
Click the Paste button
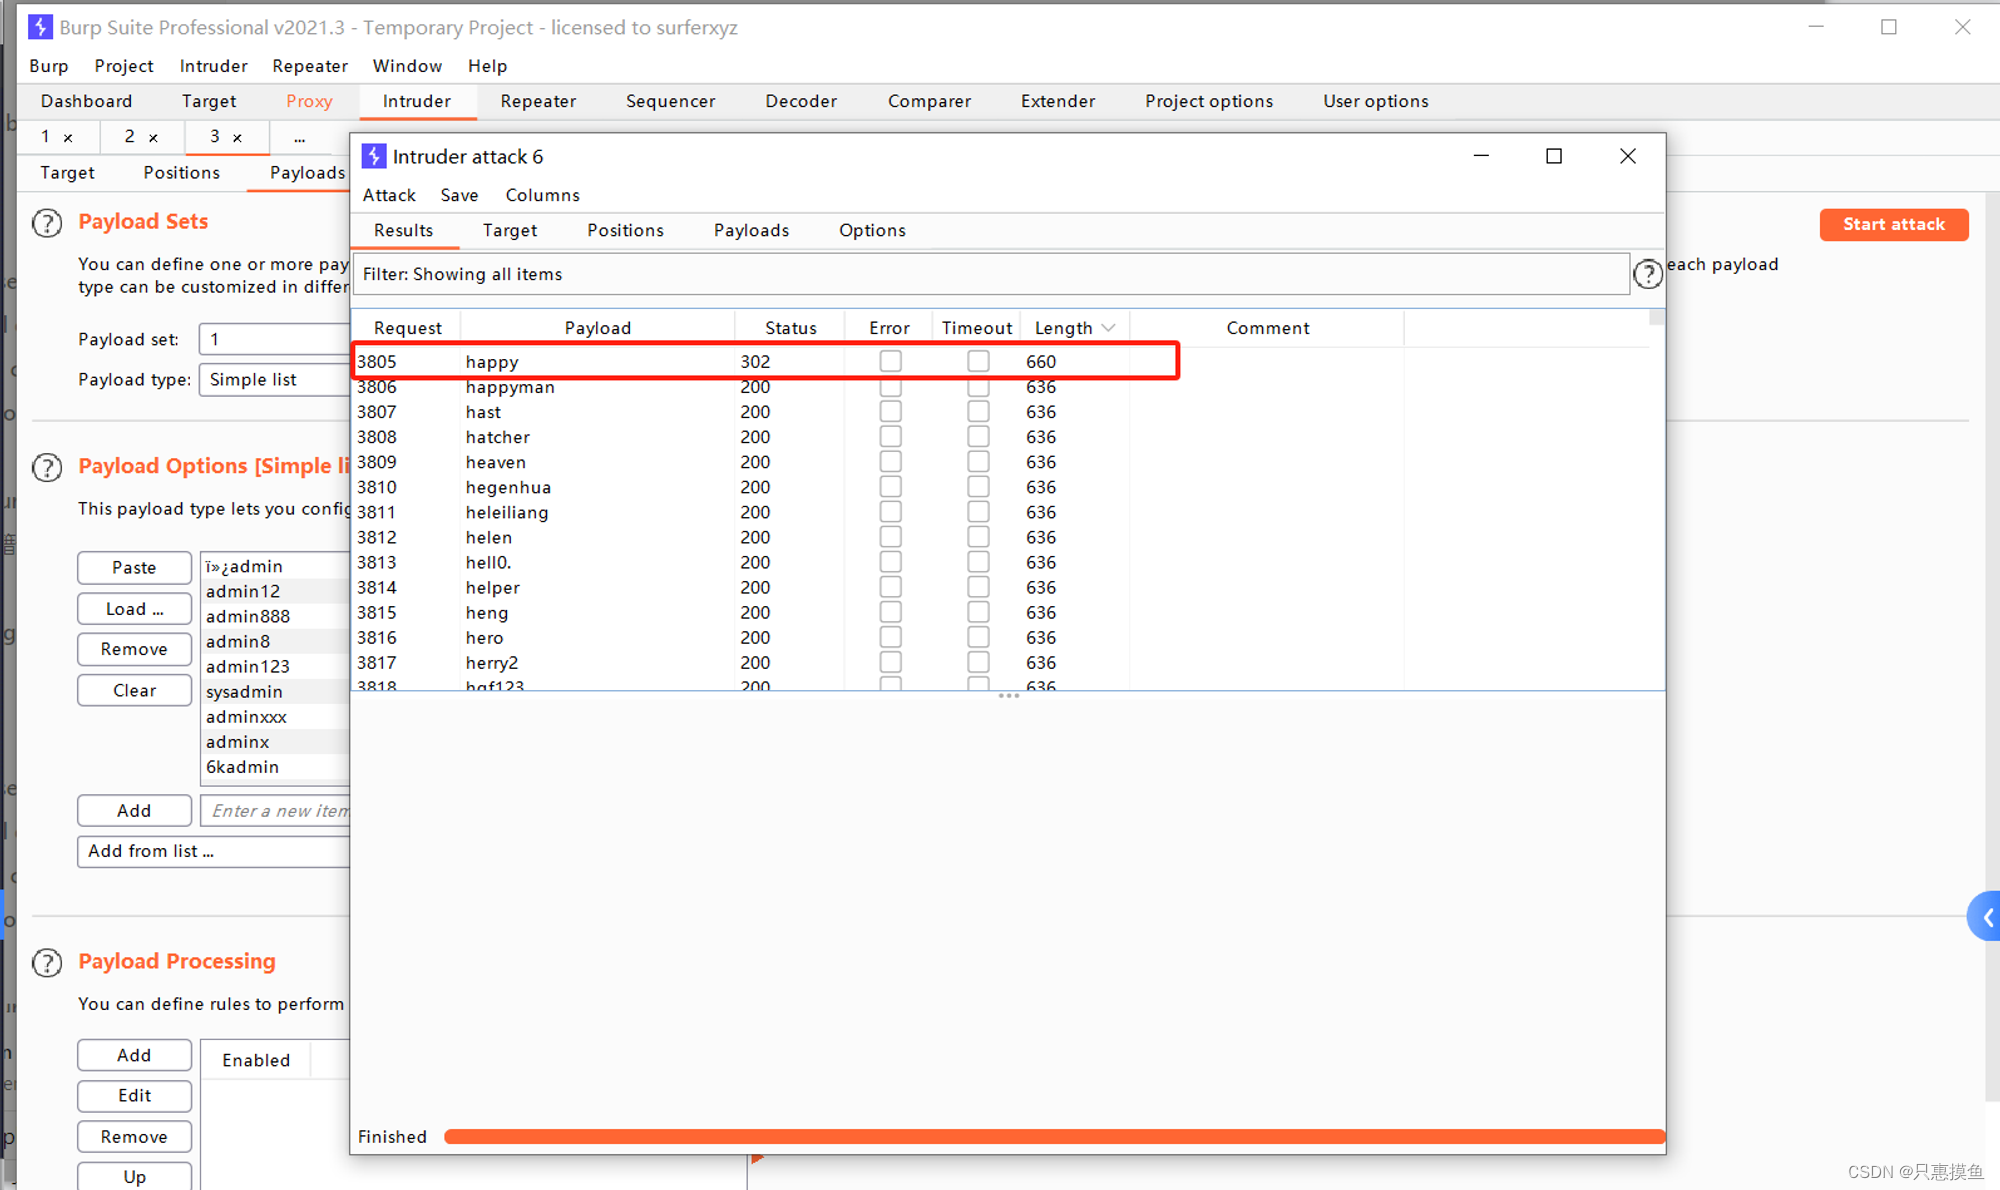(x=134, y=567)
